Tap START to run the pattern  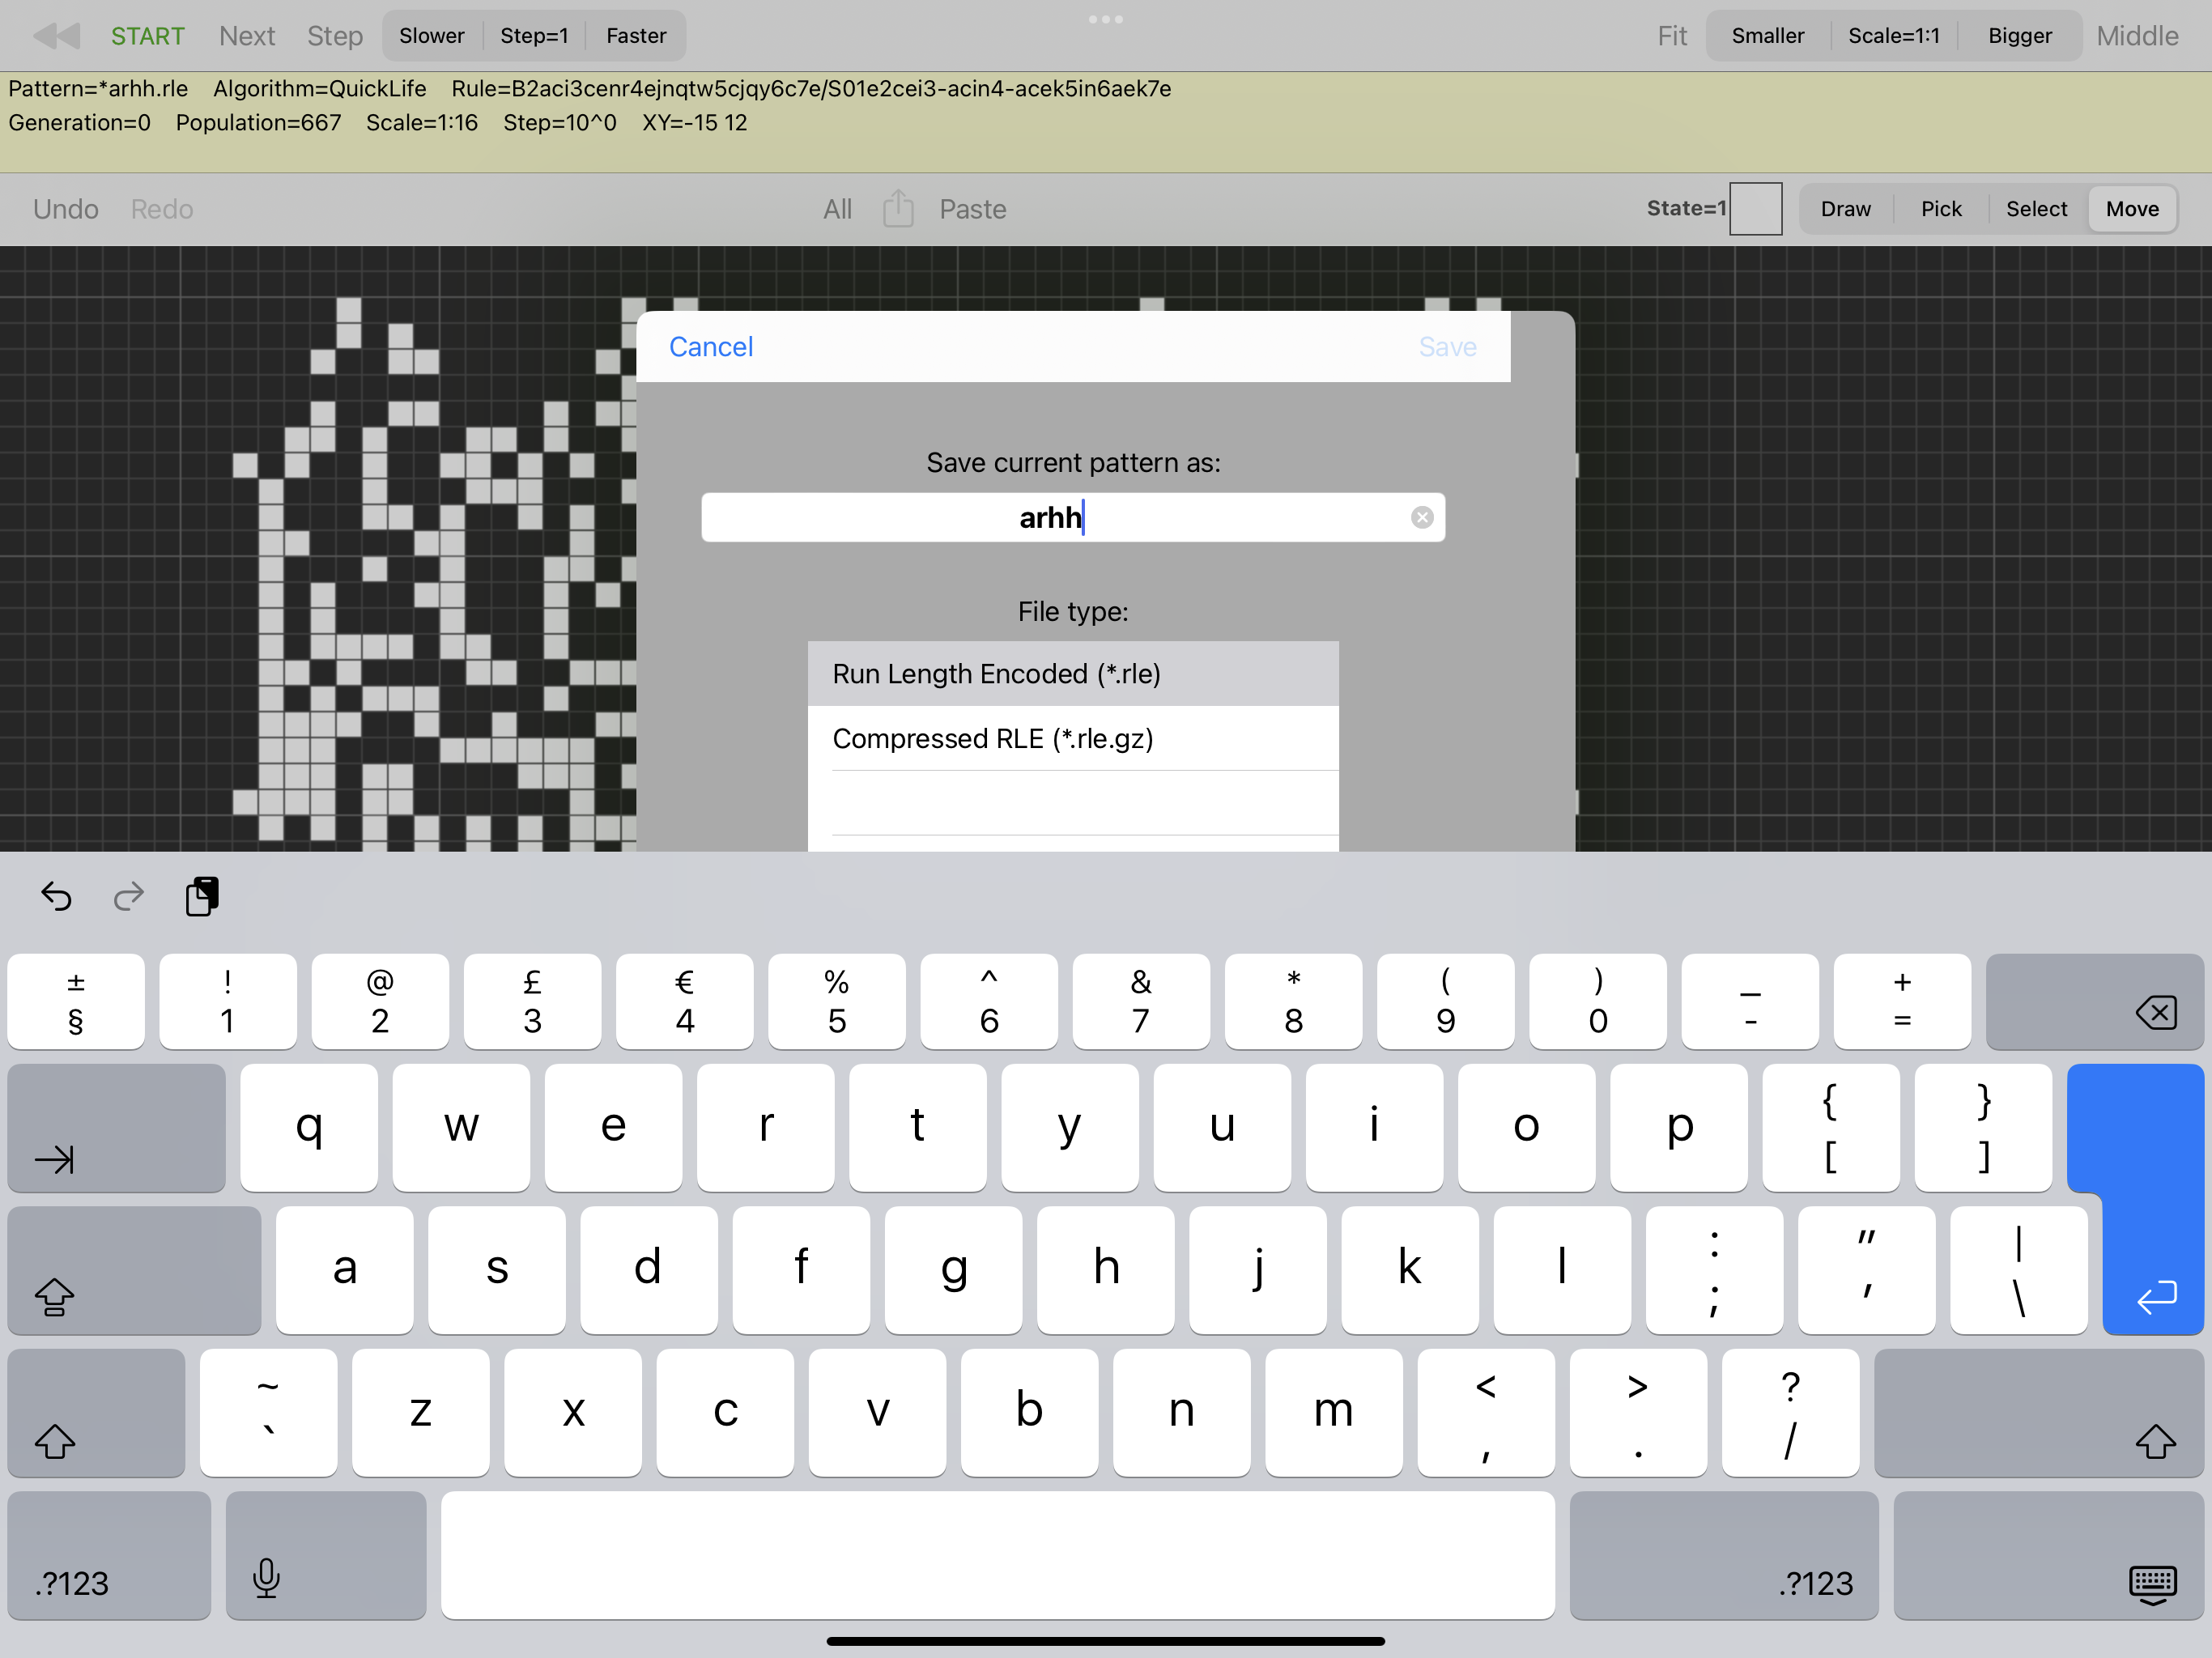pos(148,36)
